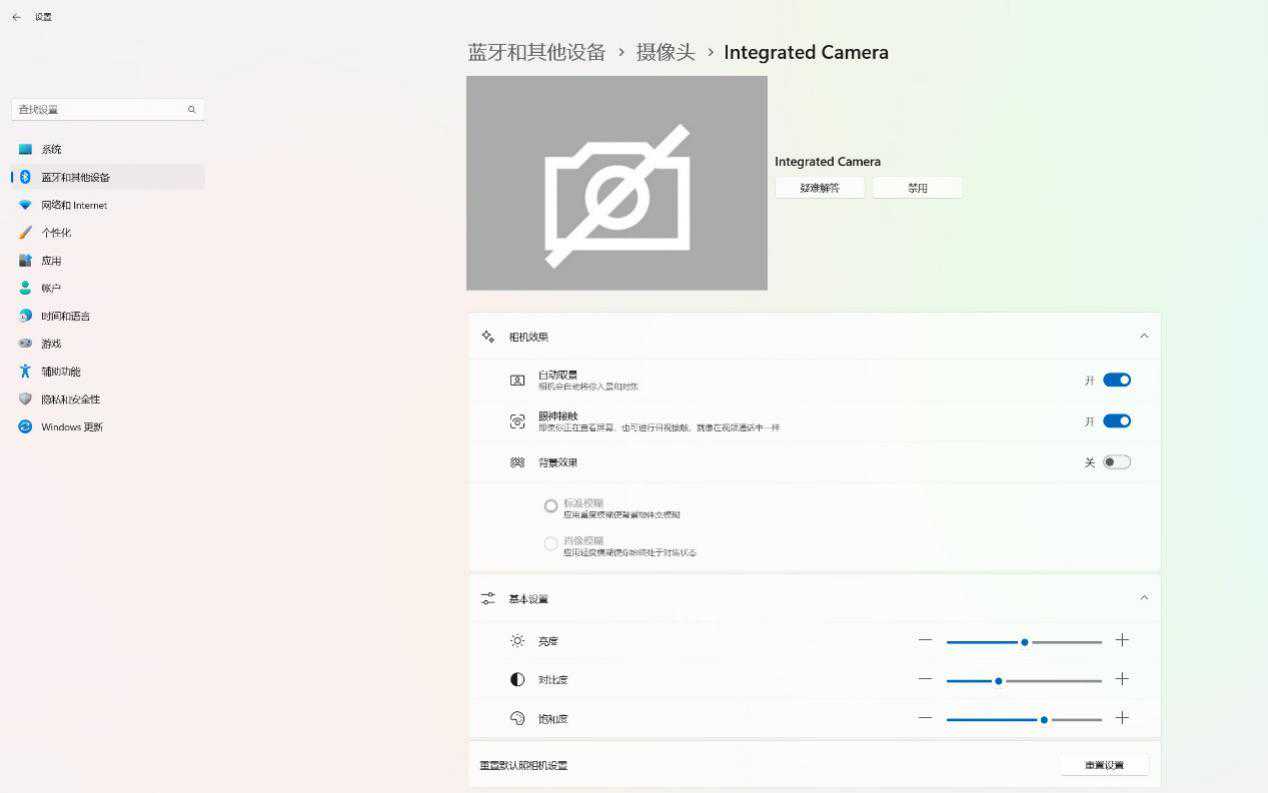The width and height of the screenshot is (1268, 793).
Task: Go to 摄像头 breadcrumb
Action: click(x=666, y=52)
